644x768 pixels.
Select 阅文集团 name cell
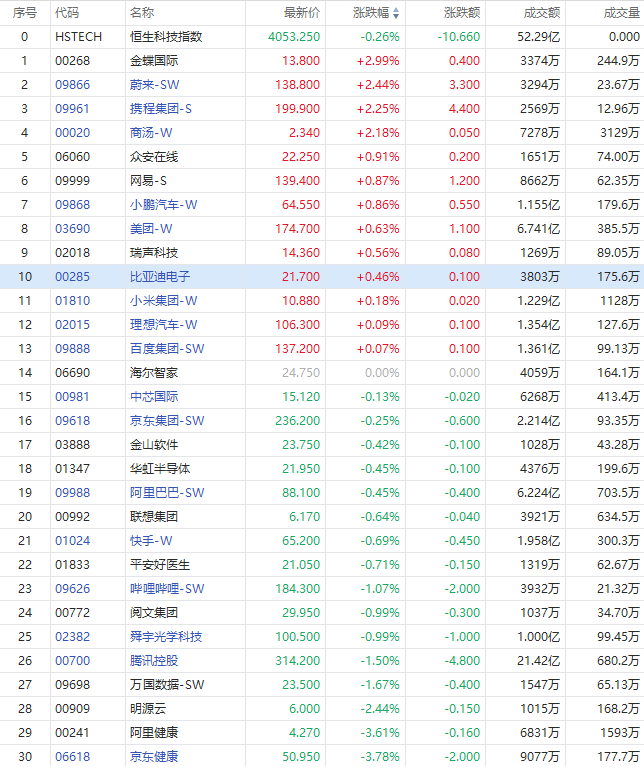tap(154, 613)
